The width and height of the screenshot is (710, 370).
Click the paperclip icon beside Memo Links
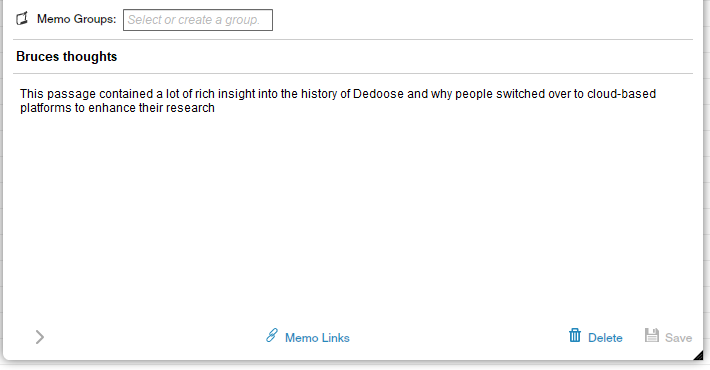272,336
